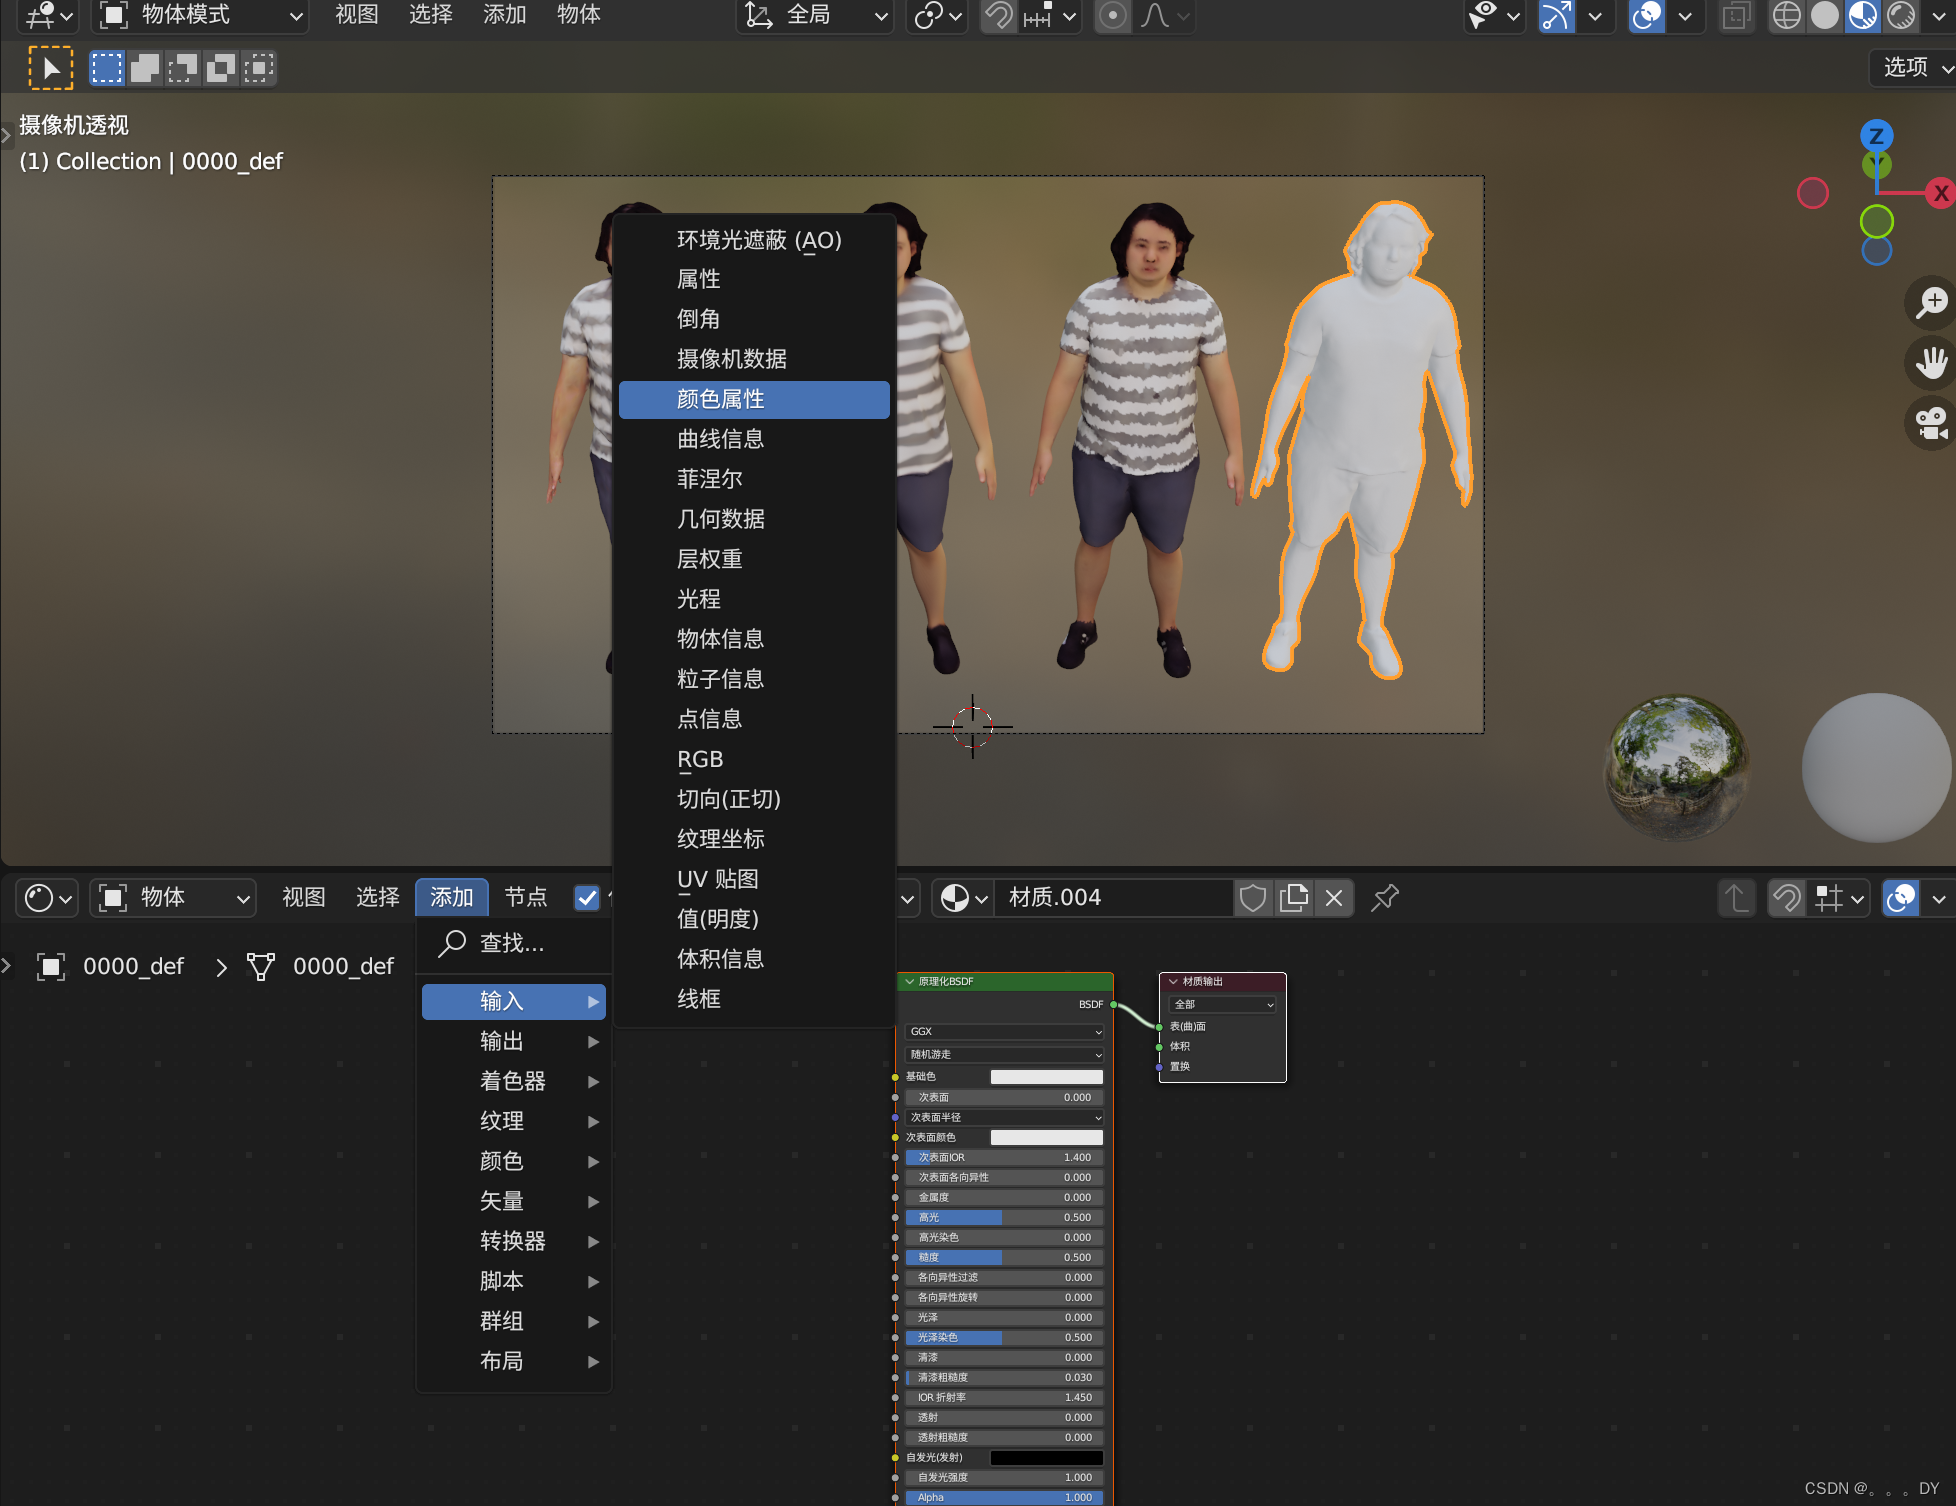Create a copy of 材质.004 material
The height and width of the screenshot is (1506, 1956).
pyautogui.click(x=1294, y=897)
